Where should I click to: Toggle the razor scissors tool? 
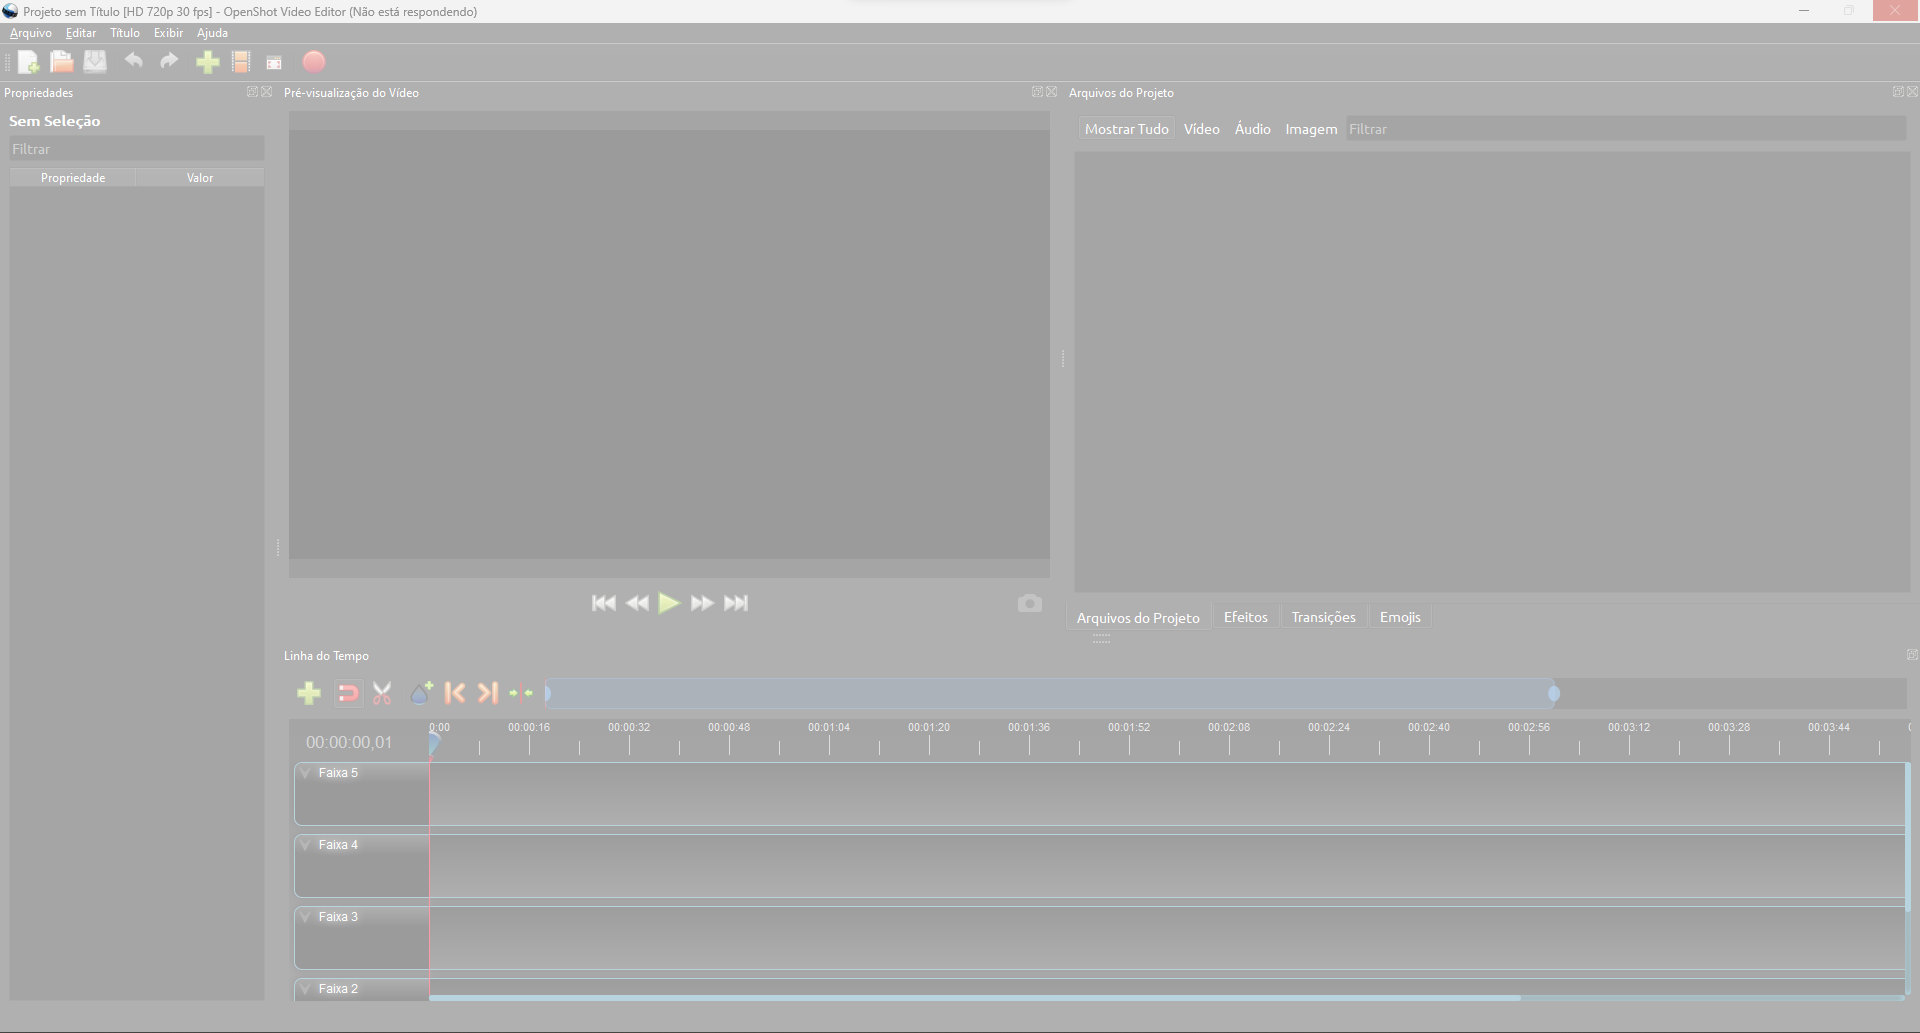point(382,693)
